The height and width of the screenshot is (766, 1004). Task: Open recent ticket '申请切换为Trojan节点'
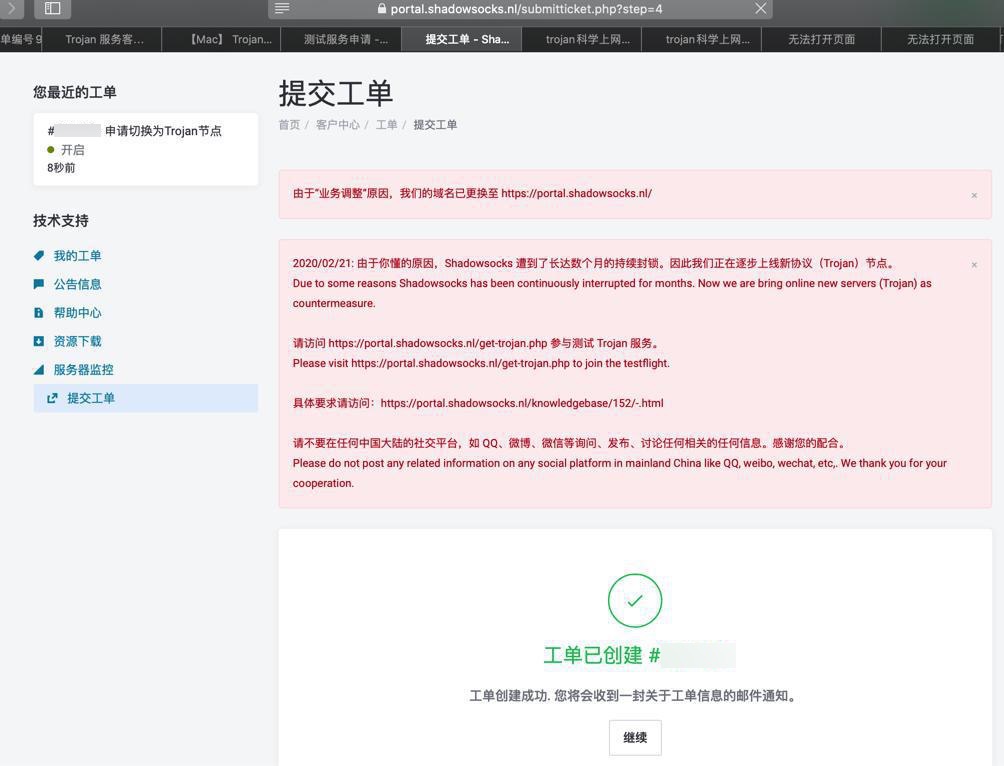pyautogui.click(x=146, y=149)
